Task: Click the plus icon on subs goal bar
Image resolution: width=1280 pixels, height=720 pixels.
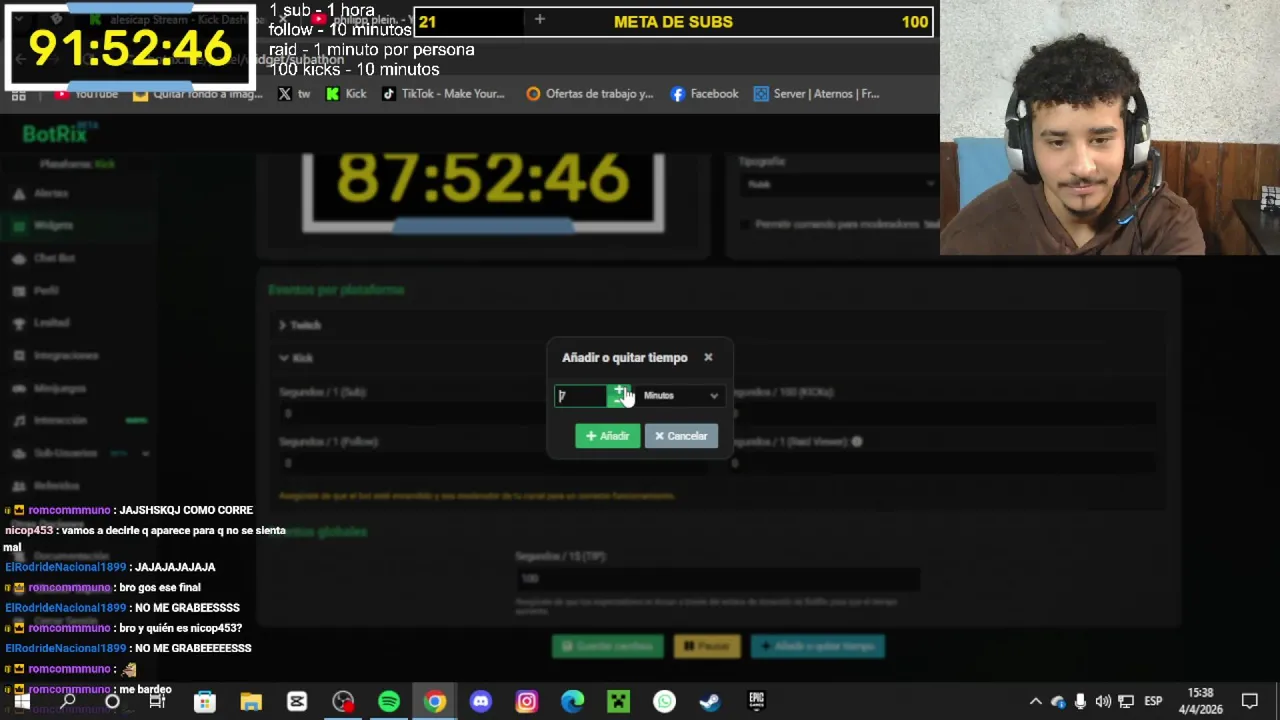Action: click(539, 20)
